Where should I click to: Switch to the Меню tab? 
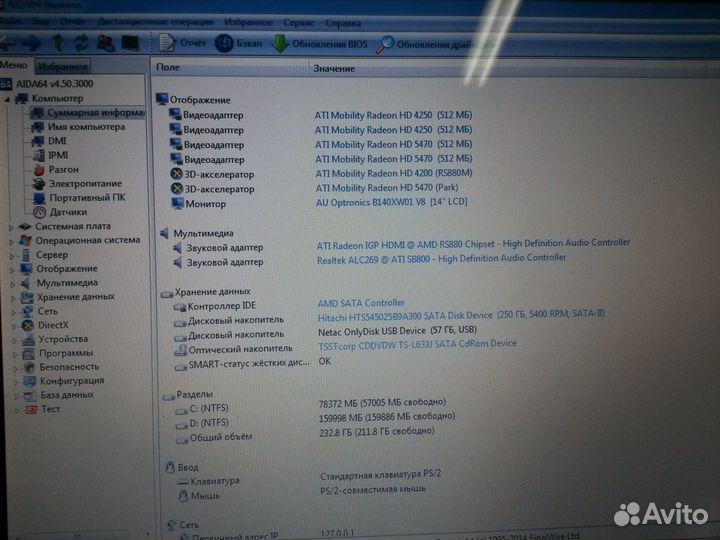14,65
